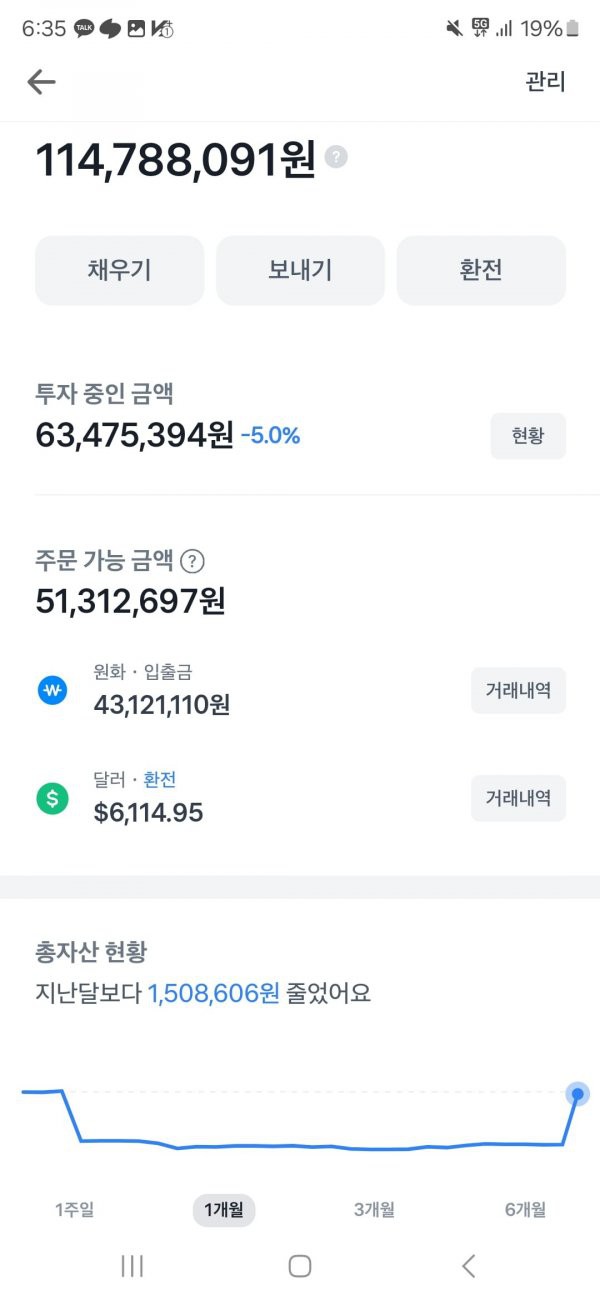Tap the 보내기 button
The height and width of the screenshot is (1300, 600).
[300, 270]
